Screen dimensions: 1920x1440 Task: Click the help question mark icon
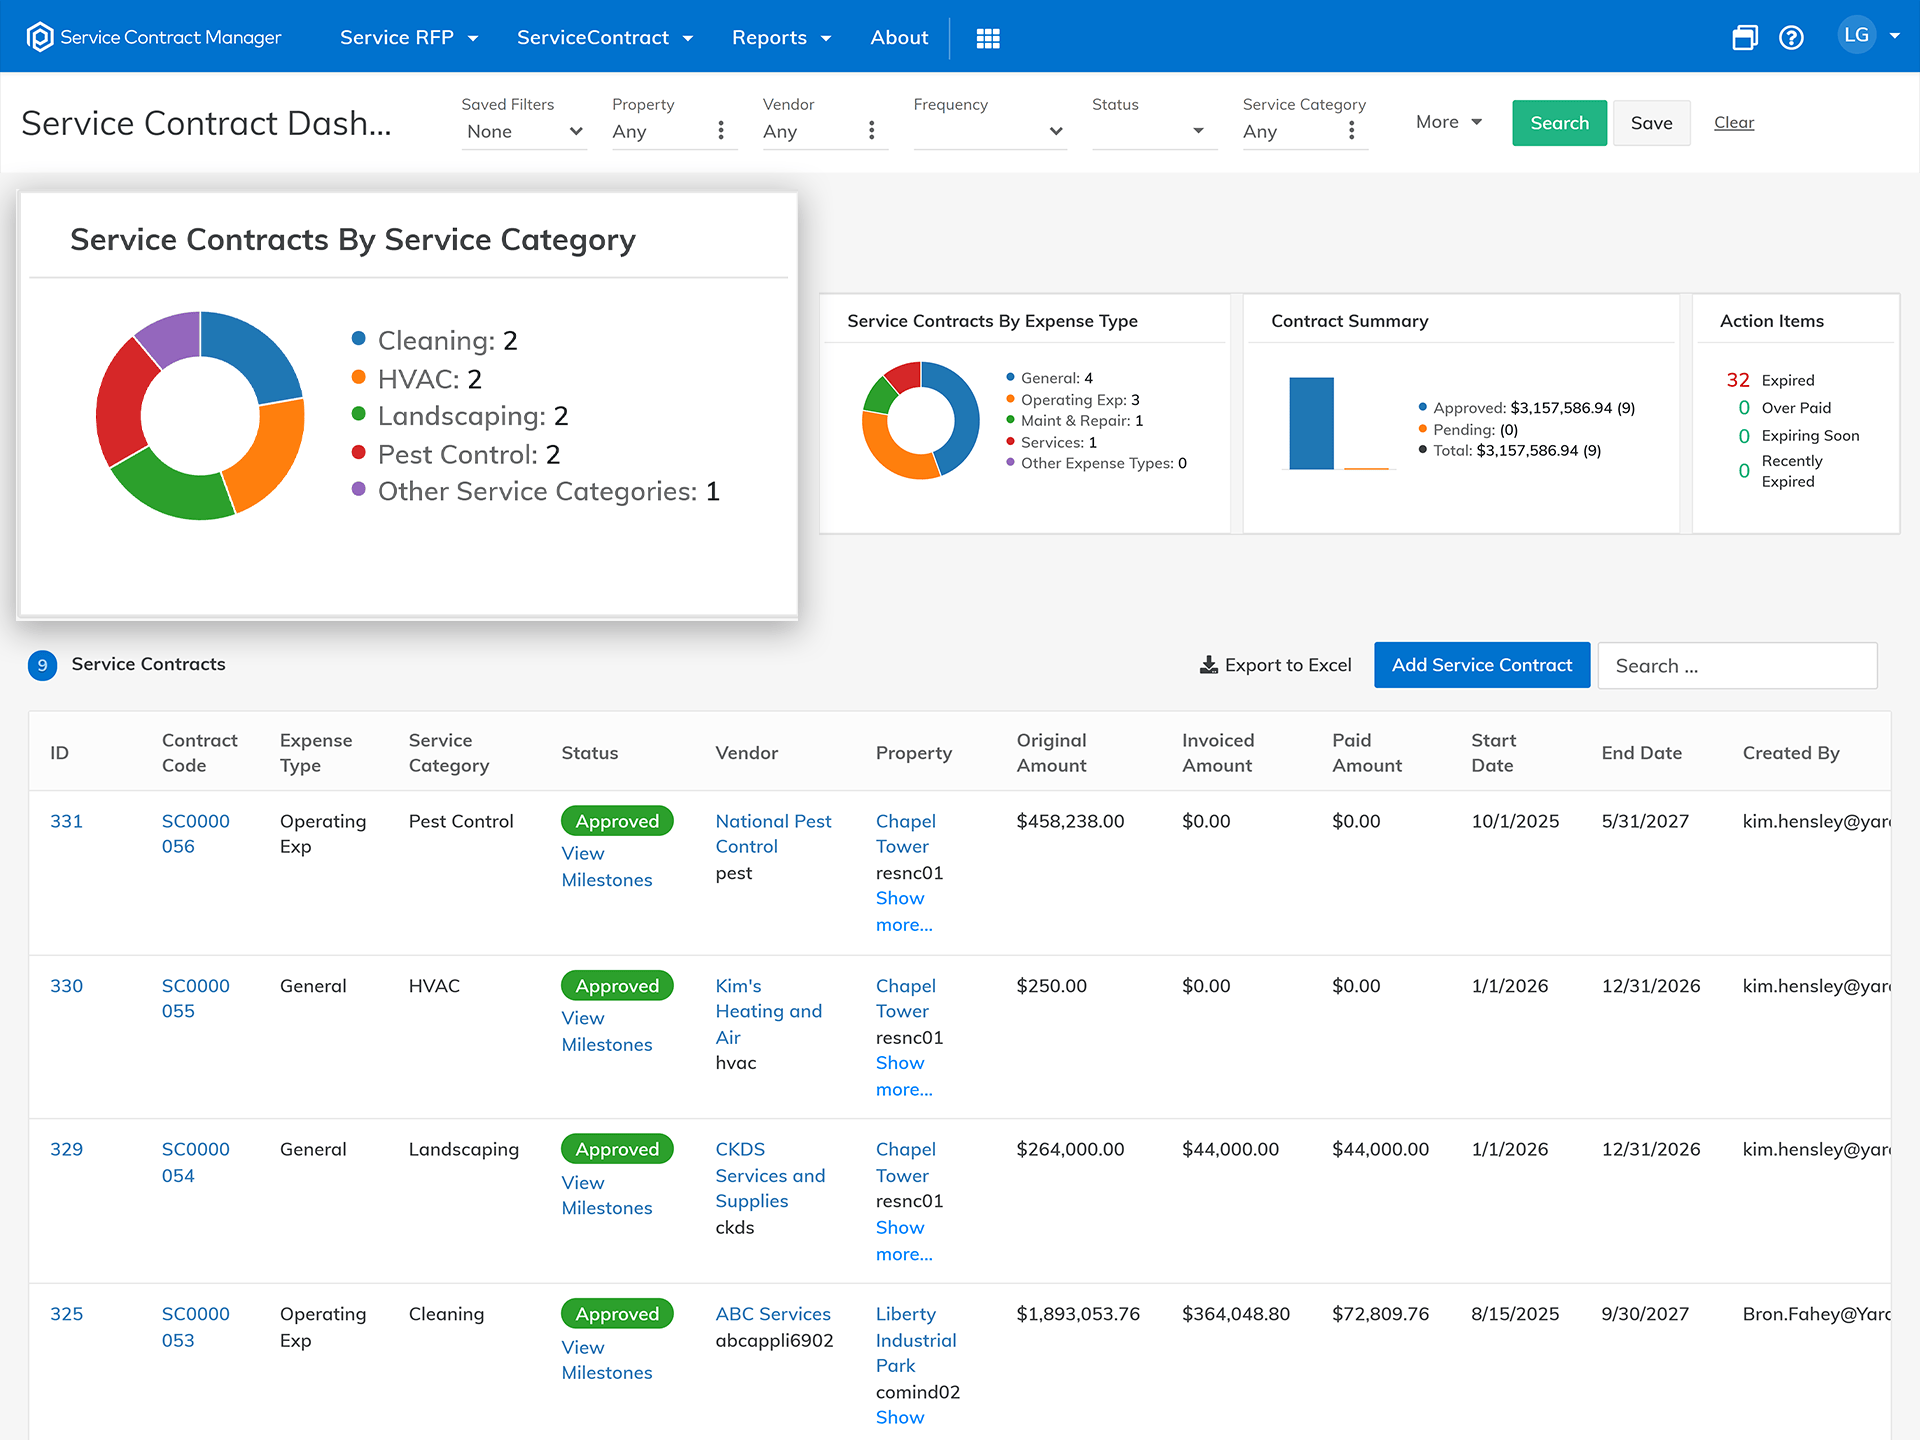click(1791, 38)
